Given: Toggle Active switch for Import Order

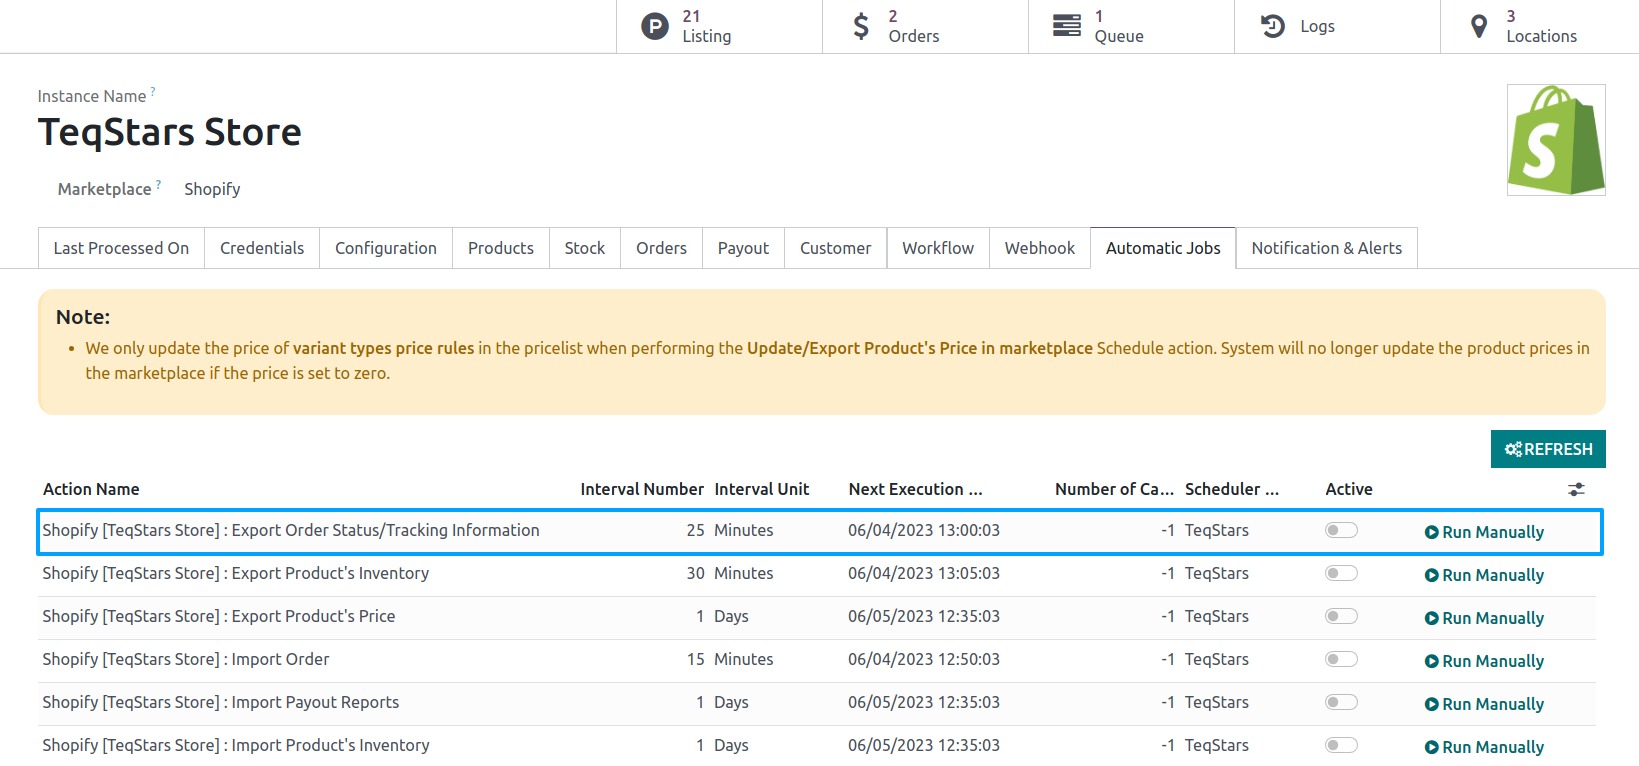Looking at the screenshot, I should 1341,659.
